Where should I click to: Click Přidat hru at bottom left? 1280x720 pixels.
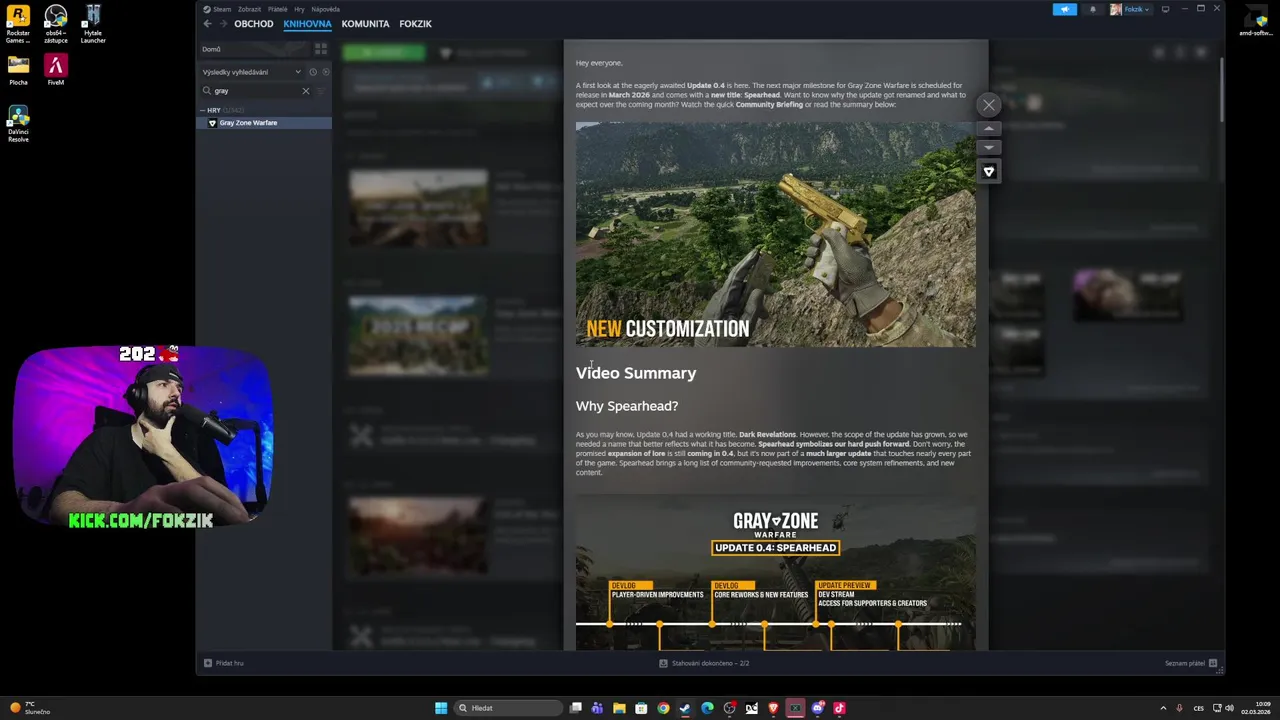(x=224, y=663)
